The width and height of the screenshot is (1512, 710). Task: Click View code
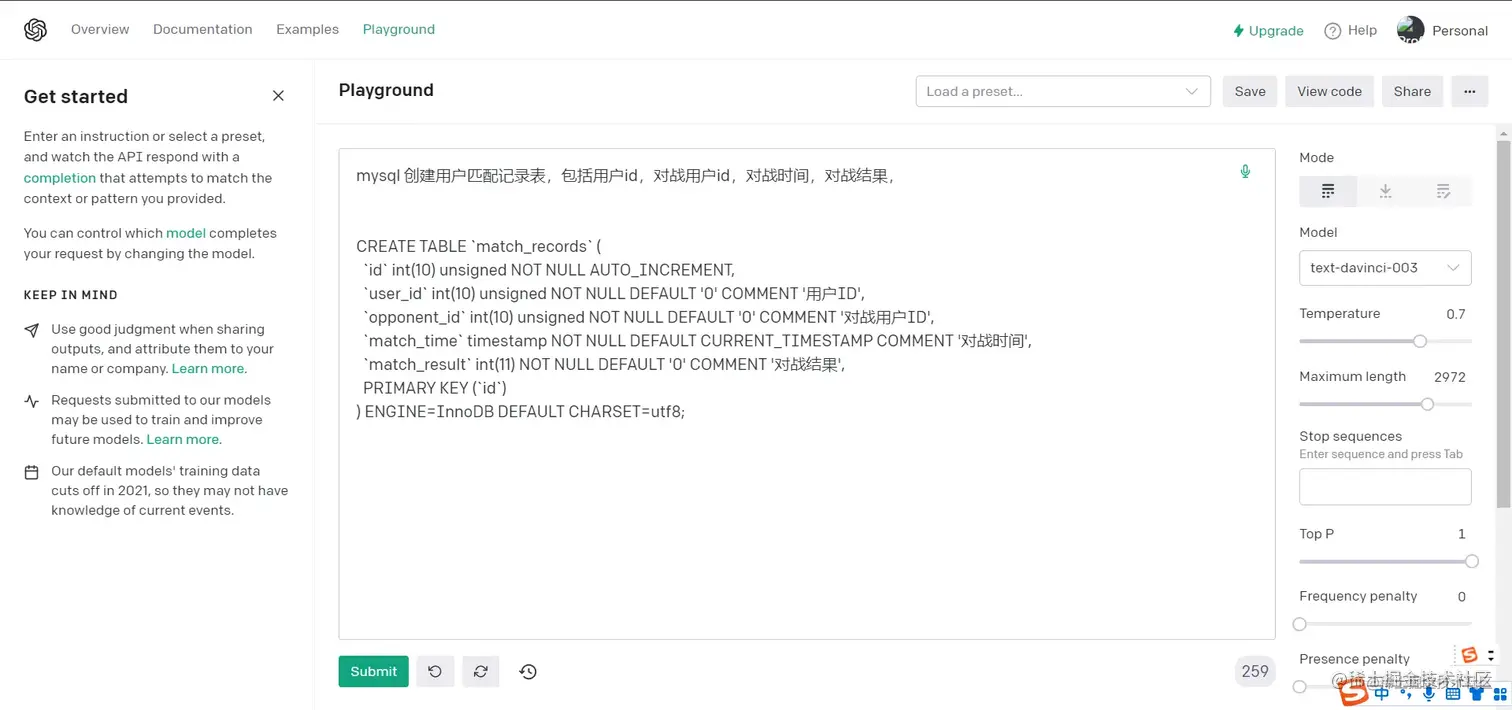[1329, 91]
